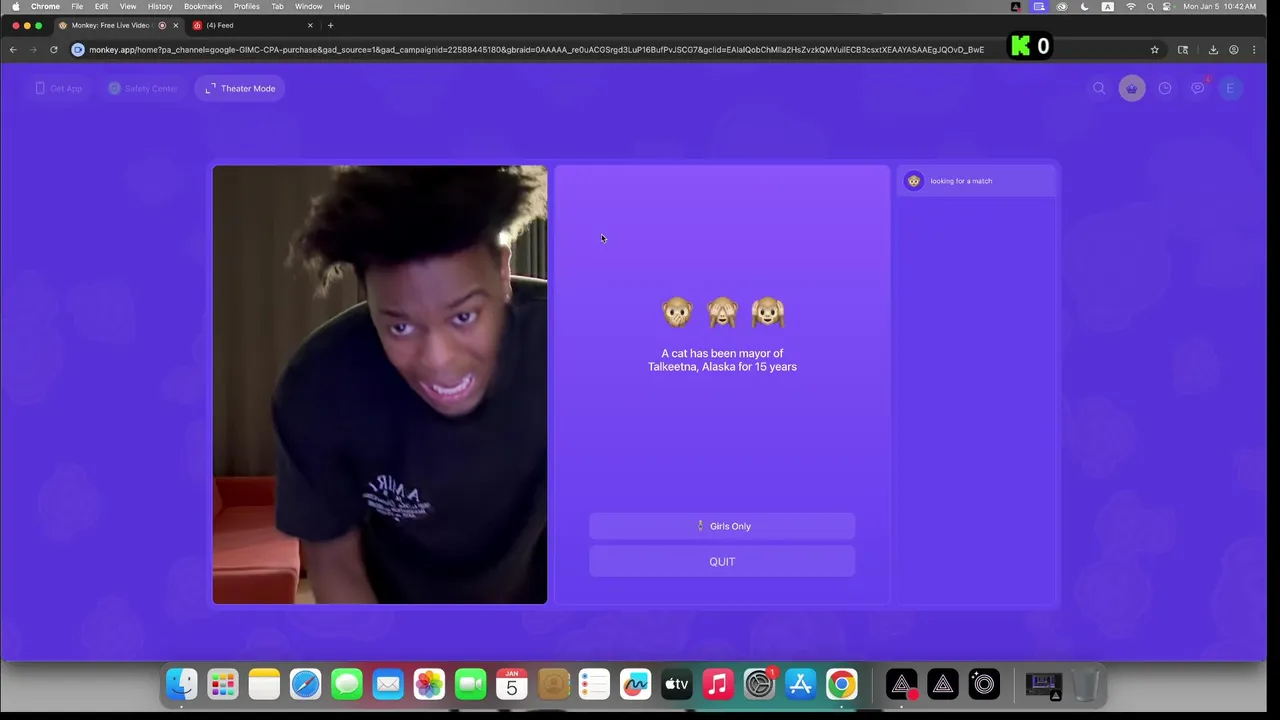
Task: Open messages icon with notification badge
Action: click(1198, 88)
